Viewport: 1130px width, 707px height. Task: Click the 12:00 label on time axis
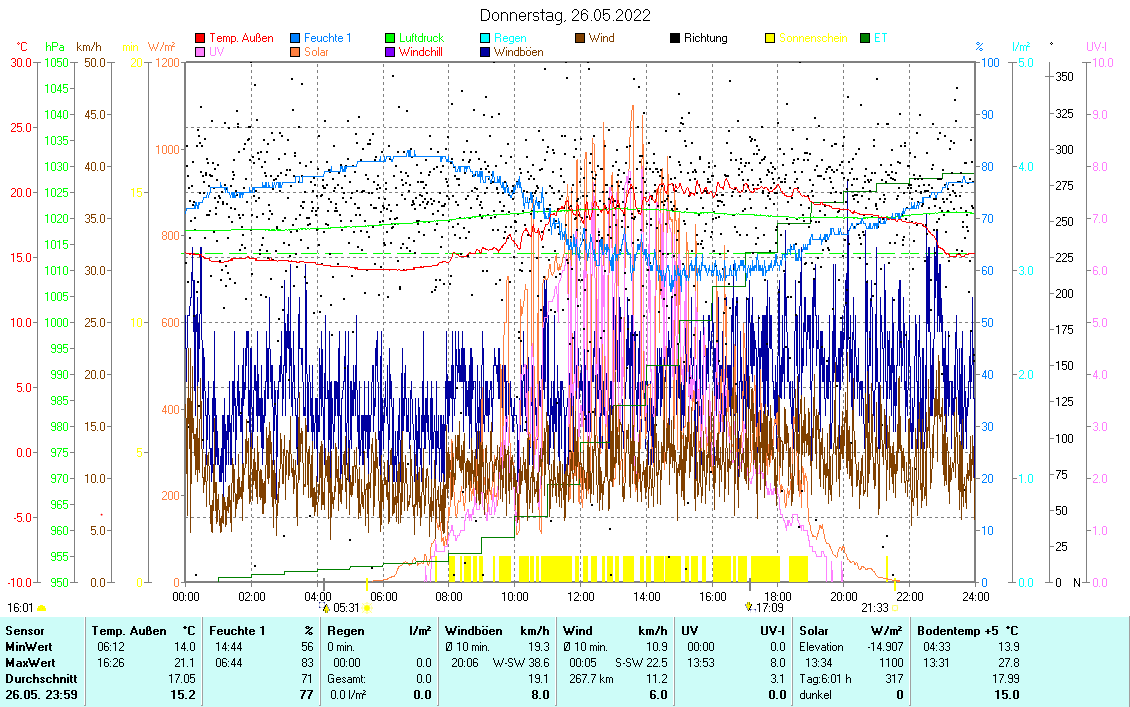tap(581, 597)
